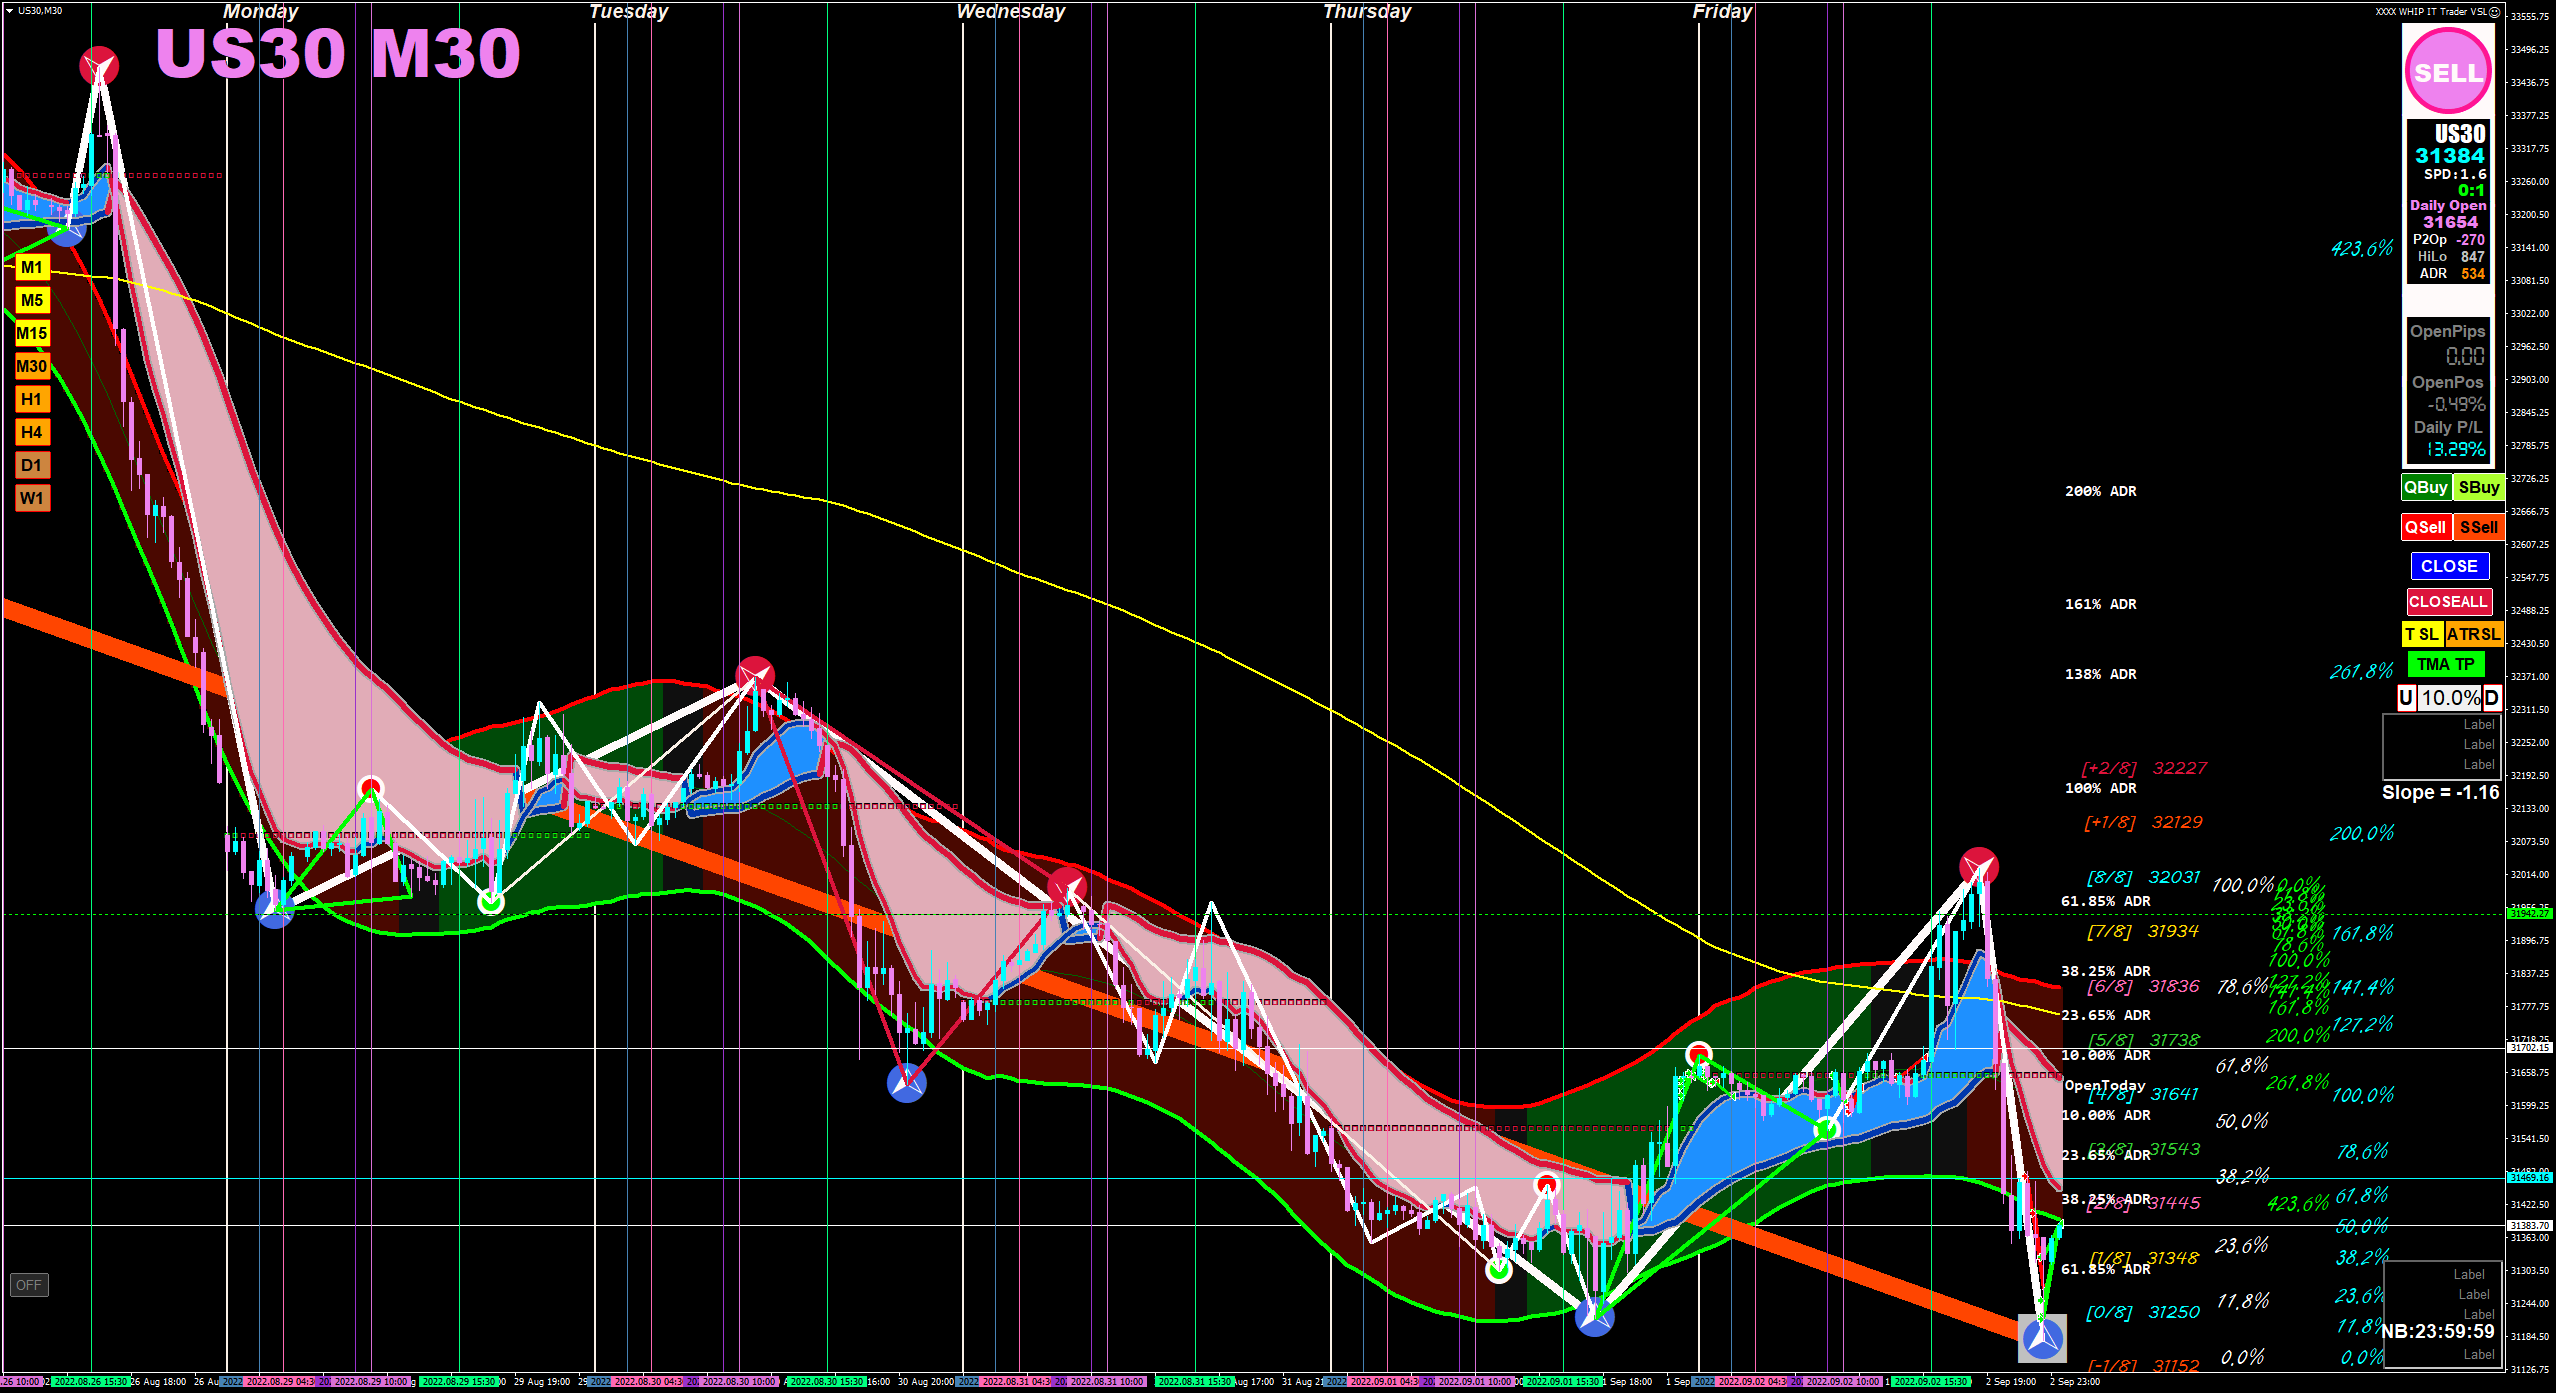2556x1393 pixels.
Task: Click the green TMA TP button
Action: 2445,664
